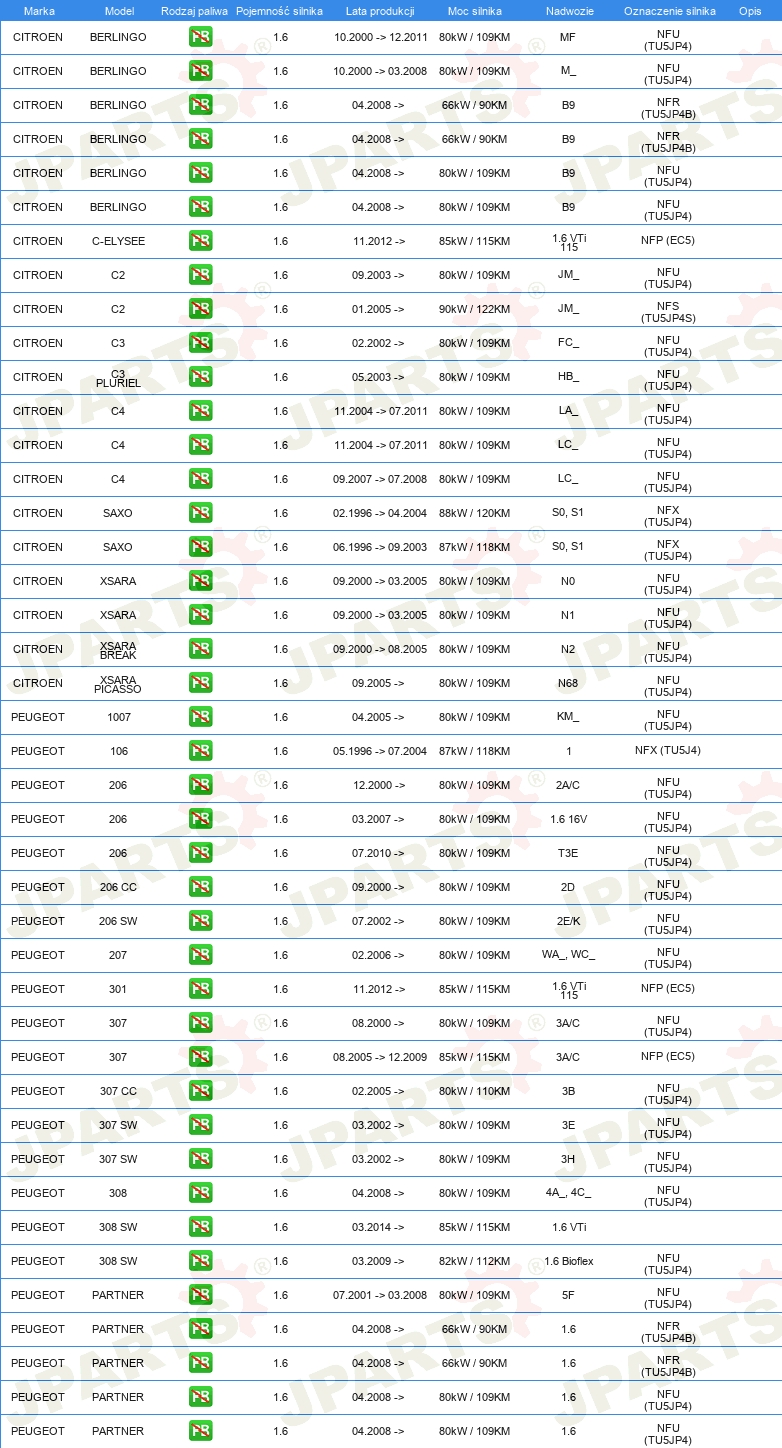
Task: Click the 'N68' body cell
Action: pyautogui.click(x=568, y=683)
